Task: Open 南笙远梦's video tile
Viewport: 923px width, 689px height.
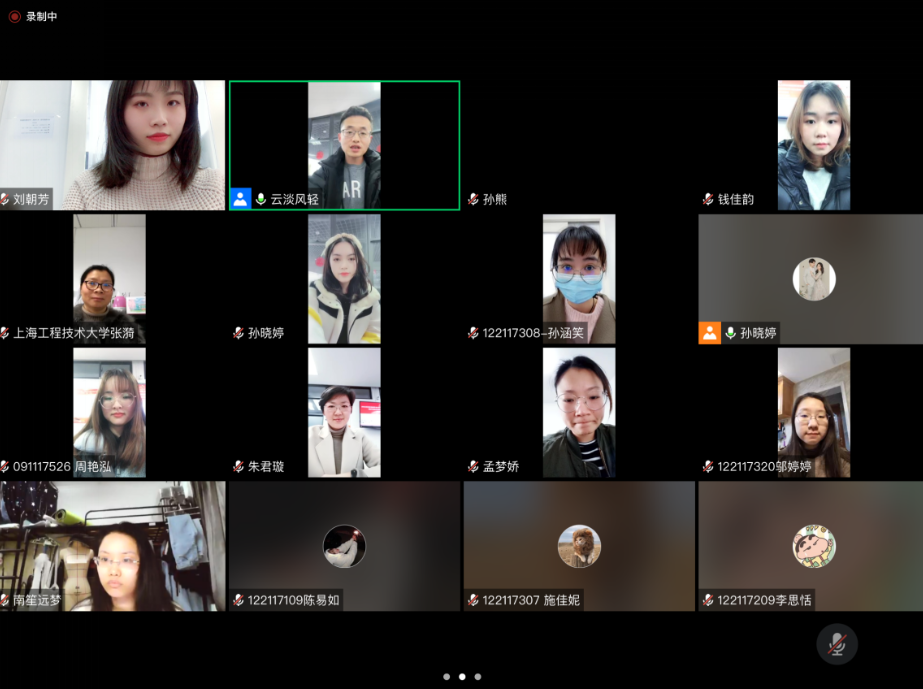Action: [x=112, y=545]
